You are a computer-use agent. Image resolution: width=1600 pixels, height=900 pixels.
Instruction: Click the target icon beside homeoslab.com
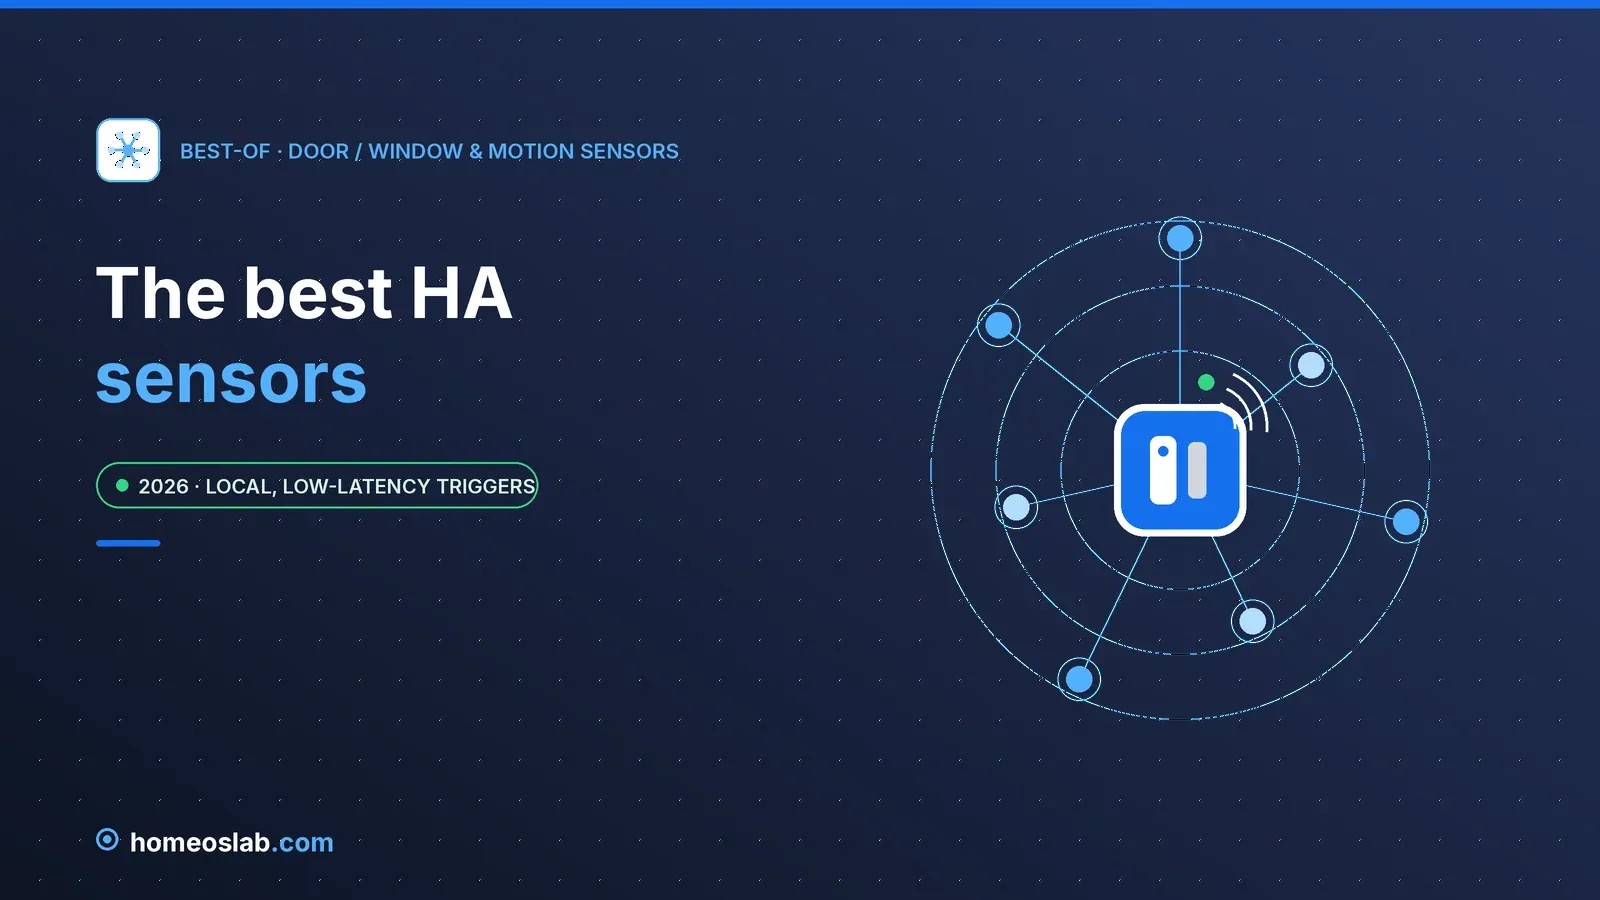pos(107,840)
